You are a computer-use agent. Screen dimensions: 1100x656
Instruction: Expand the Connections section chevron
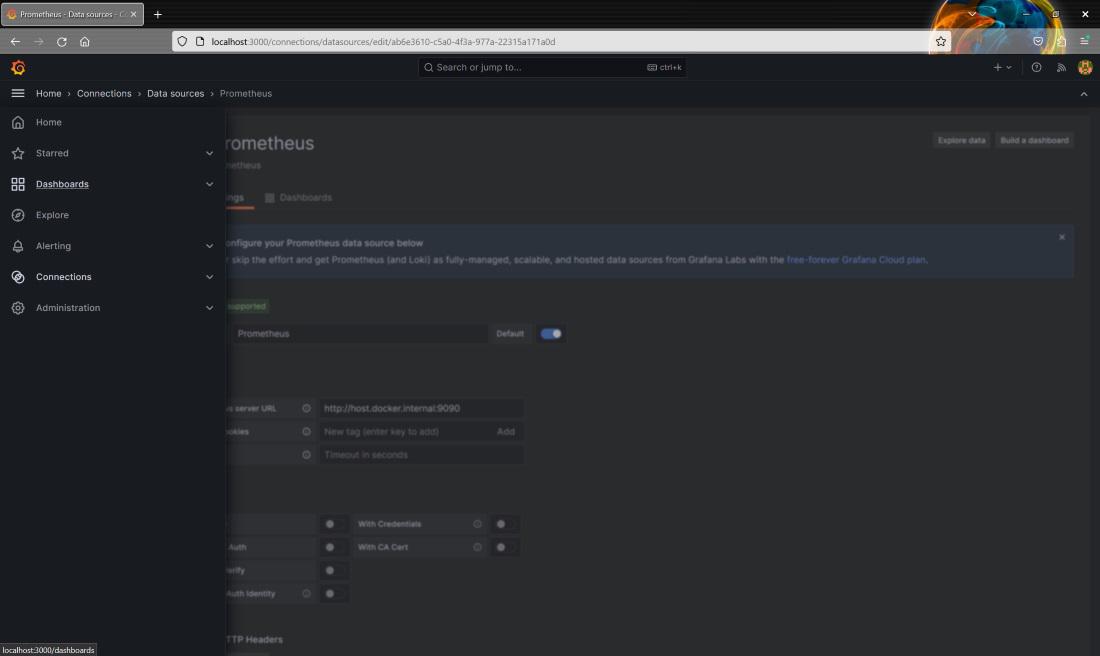pyautogui.click(x=209, y=276)
